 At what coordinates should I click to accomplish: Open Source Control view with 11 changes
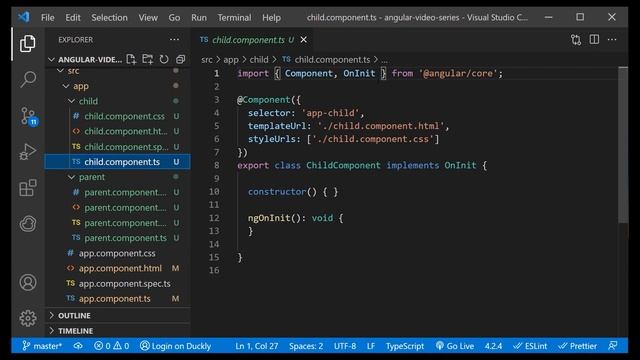[x=29, y=116]
